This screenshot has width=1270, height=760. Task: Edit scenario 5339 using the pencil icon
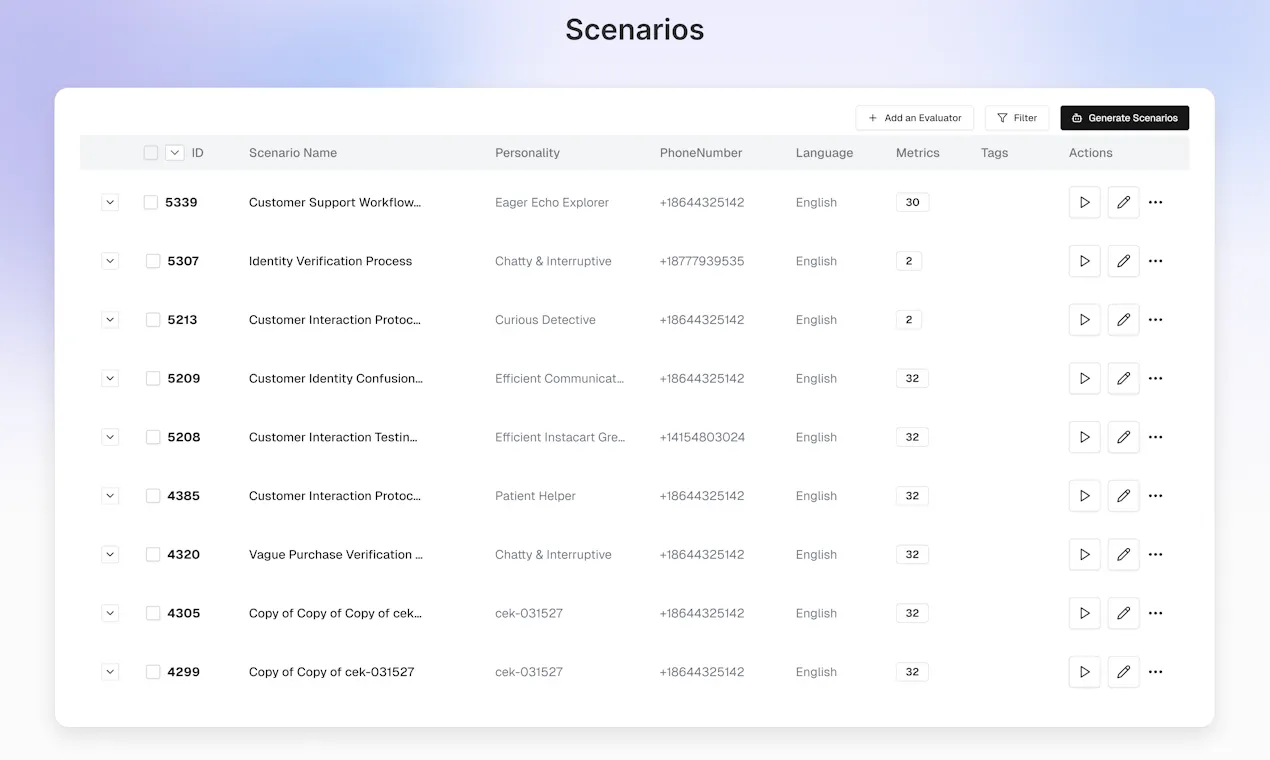(x=1123, y=202)
